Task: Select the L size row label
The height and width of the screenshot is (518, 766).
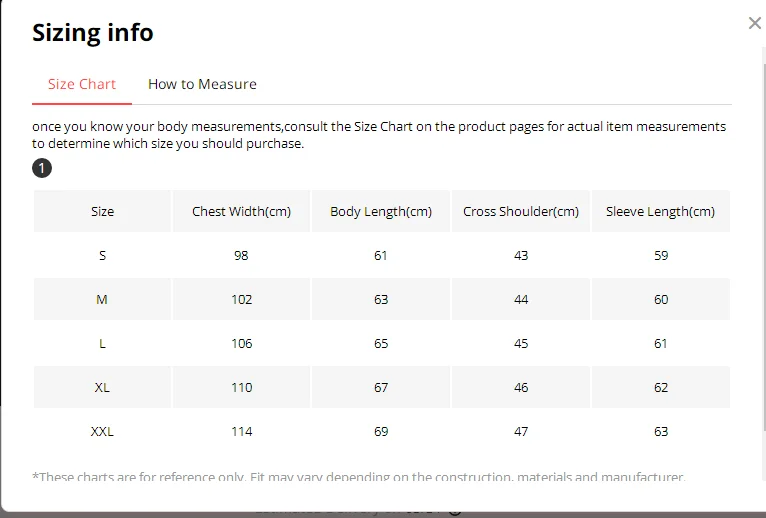Action: click(x=102, y=343)
